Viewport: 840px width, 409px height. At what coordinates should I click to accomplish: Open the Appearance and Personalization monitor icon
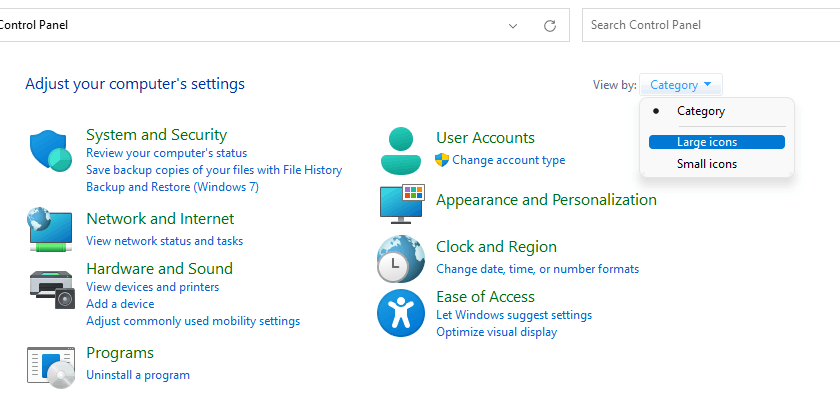401,203
